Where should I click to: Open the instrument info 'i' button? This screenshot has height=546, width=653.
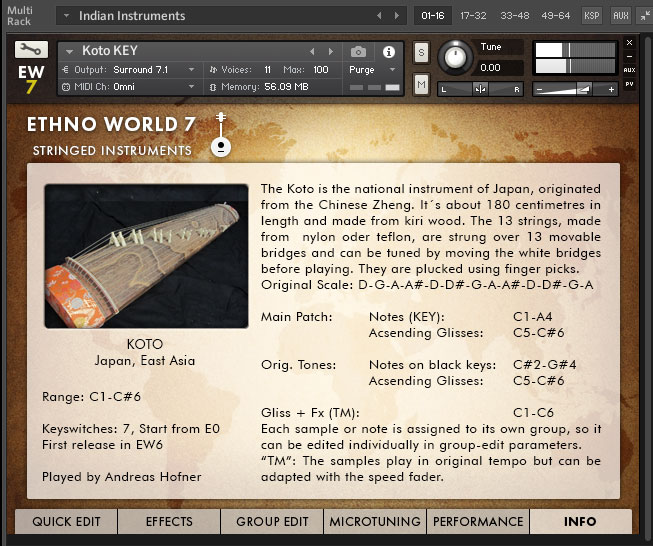[389, 52]
